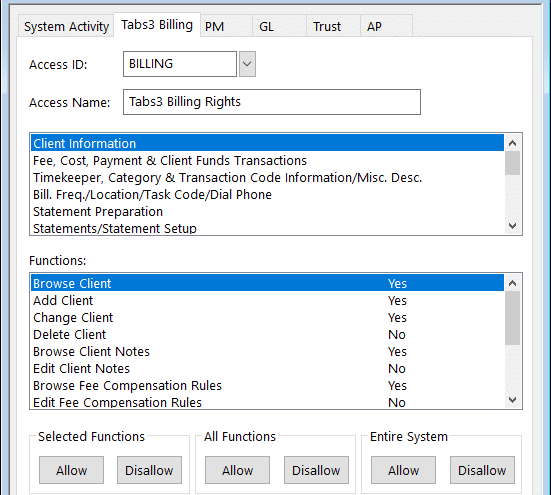This screenshot has height=495, width=551.
Task: Select the Delete Client function
Action: click(x=267, y=334)
